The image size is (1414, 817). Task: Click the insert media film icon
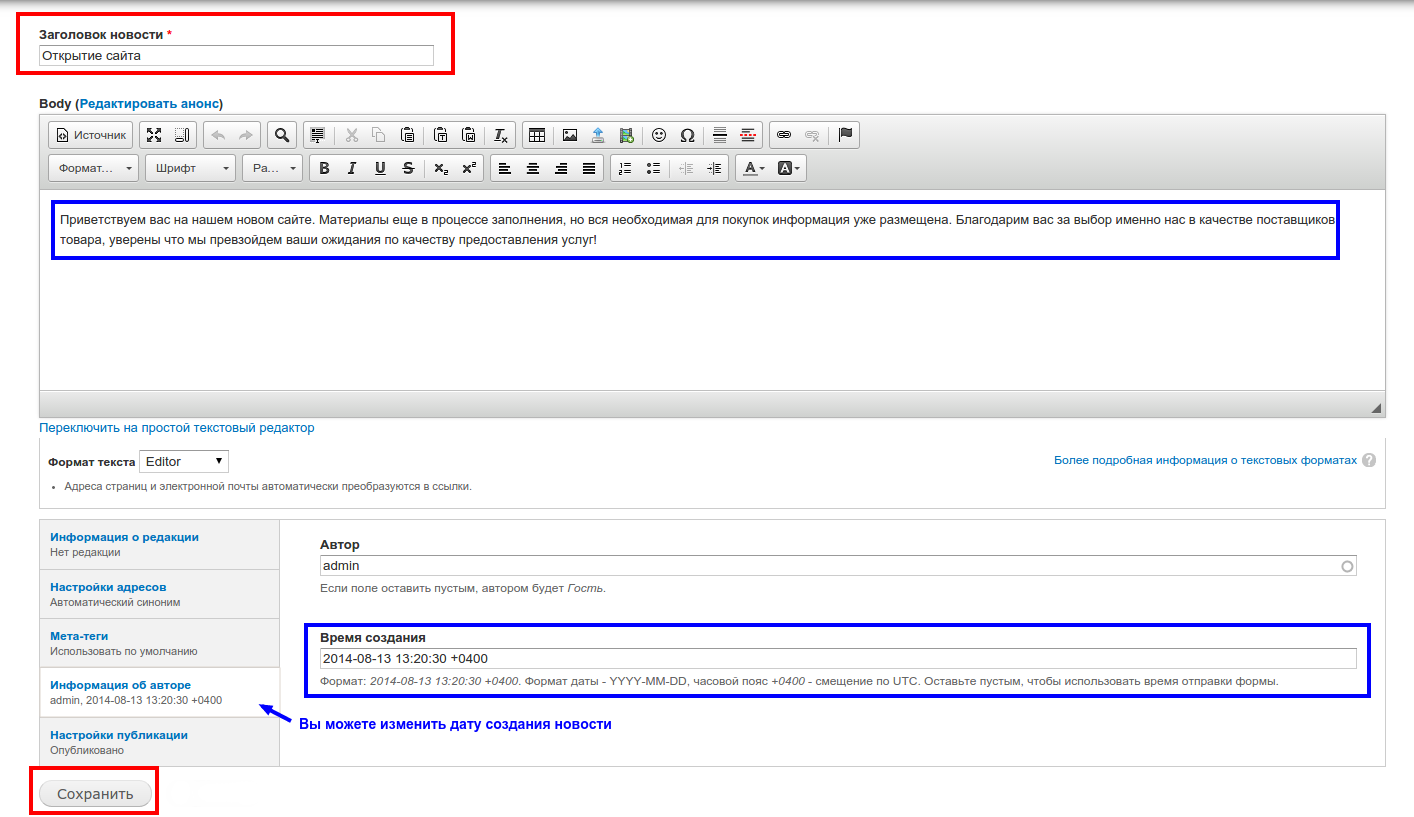(x=626, y=135)
